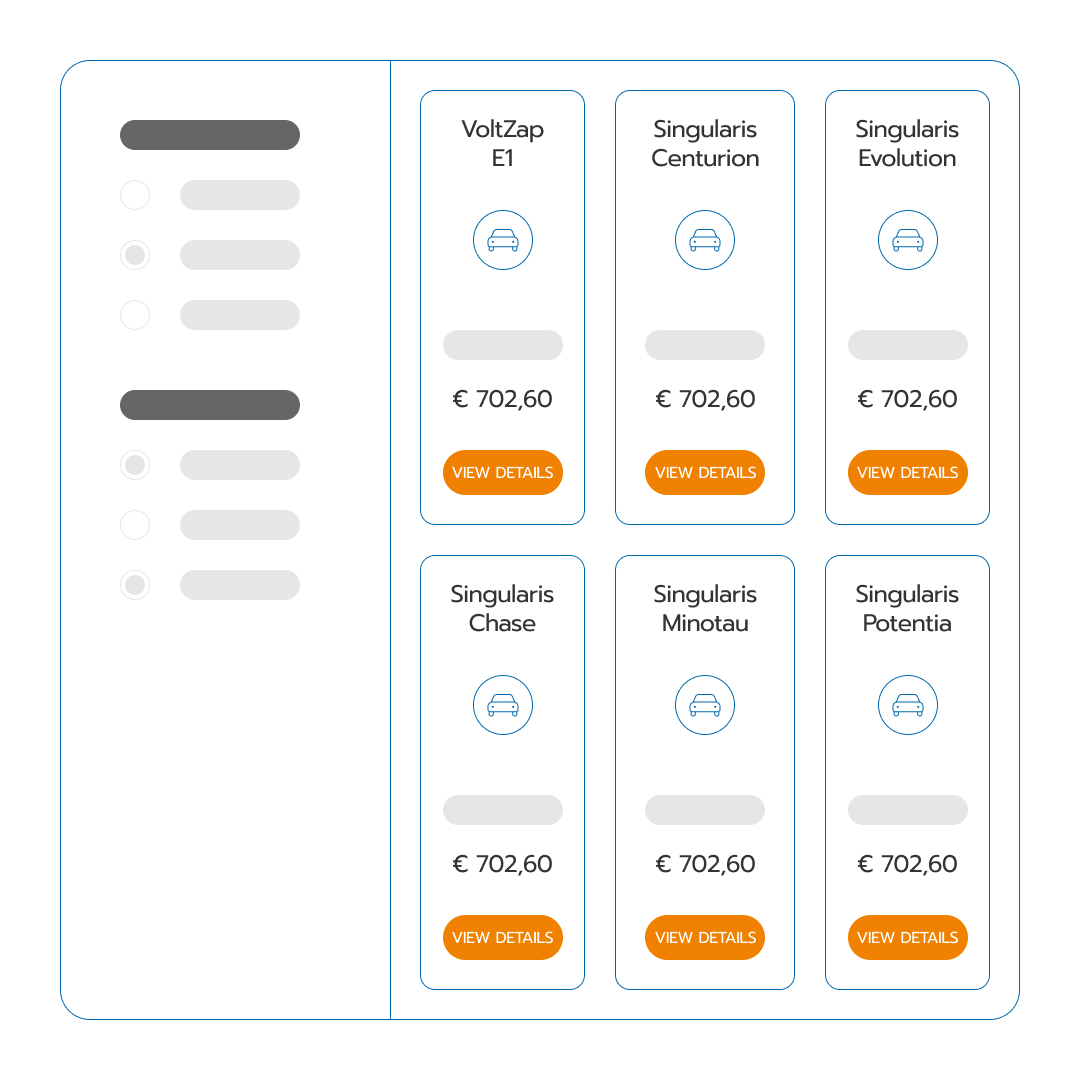
Task: Select middle radio option in second filter group
Action: (x=135, y=525)
